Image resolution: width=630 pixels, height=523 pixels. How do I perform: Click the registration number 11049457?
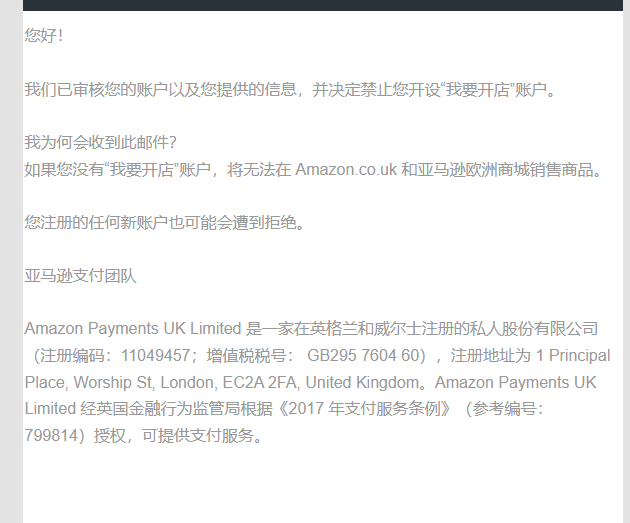pyautogui.click(x=155, y=355)
